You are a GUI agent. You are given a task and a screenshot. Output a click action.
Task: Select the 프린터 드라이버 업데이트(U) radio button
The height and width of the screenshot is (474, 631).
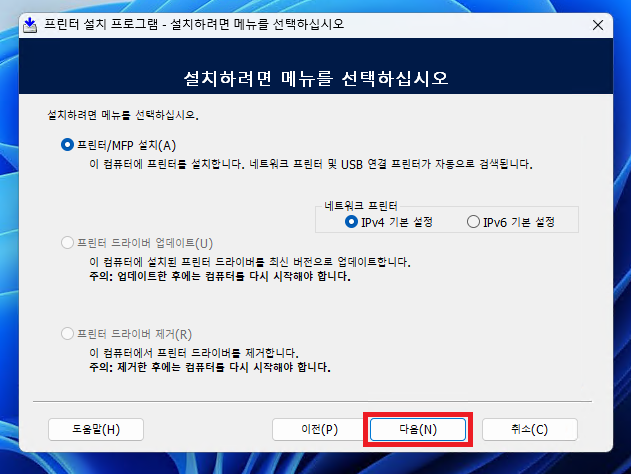[68, 243]
